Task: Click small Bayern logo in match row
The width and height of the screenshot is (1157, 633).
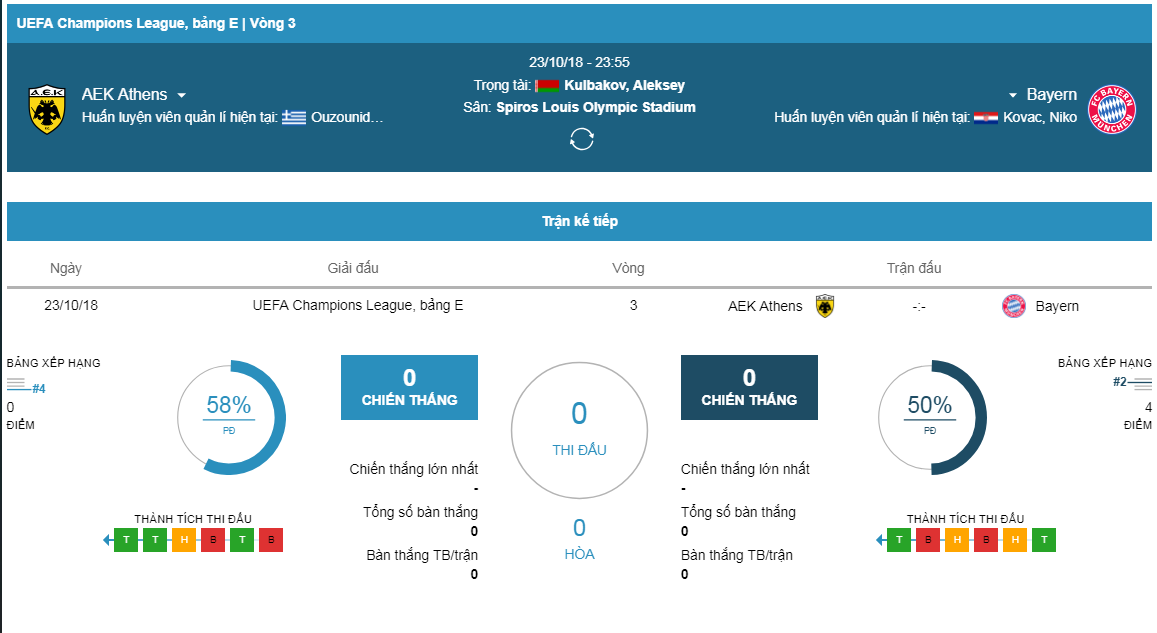Action: (1014, 305)
